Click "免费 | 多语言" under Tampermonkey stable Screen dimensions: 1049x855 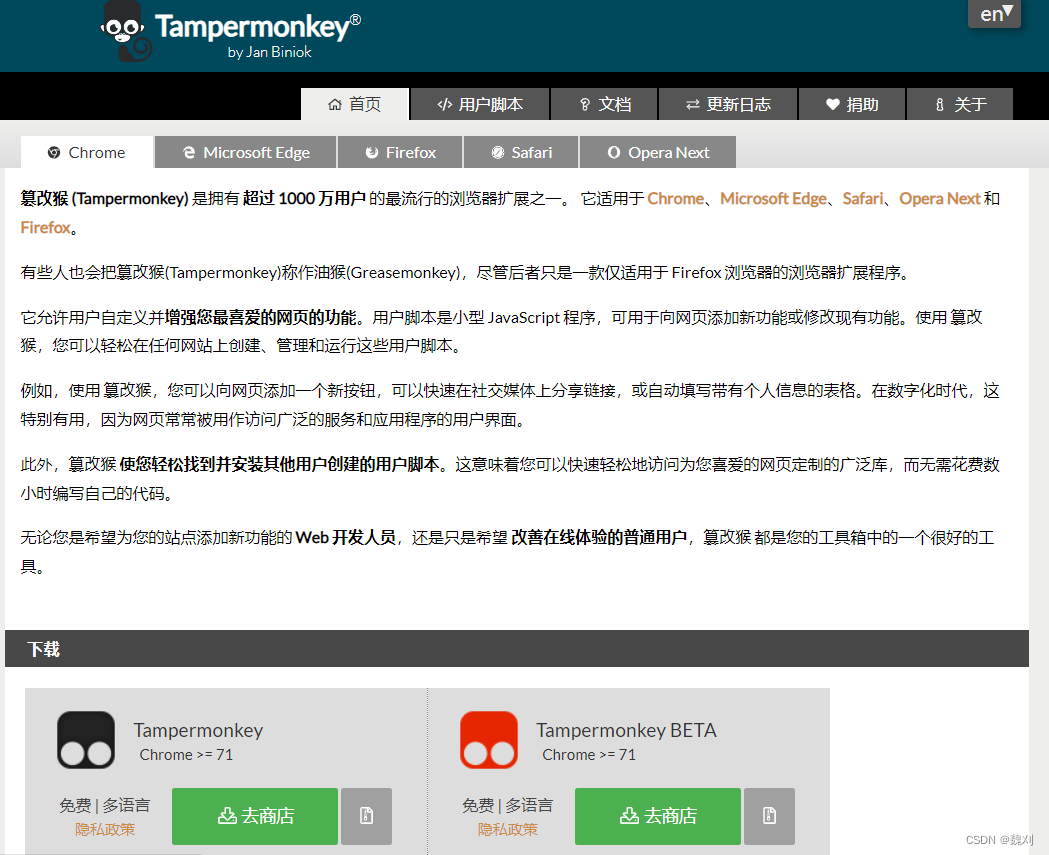(105, 805)
